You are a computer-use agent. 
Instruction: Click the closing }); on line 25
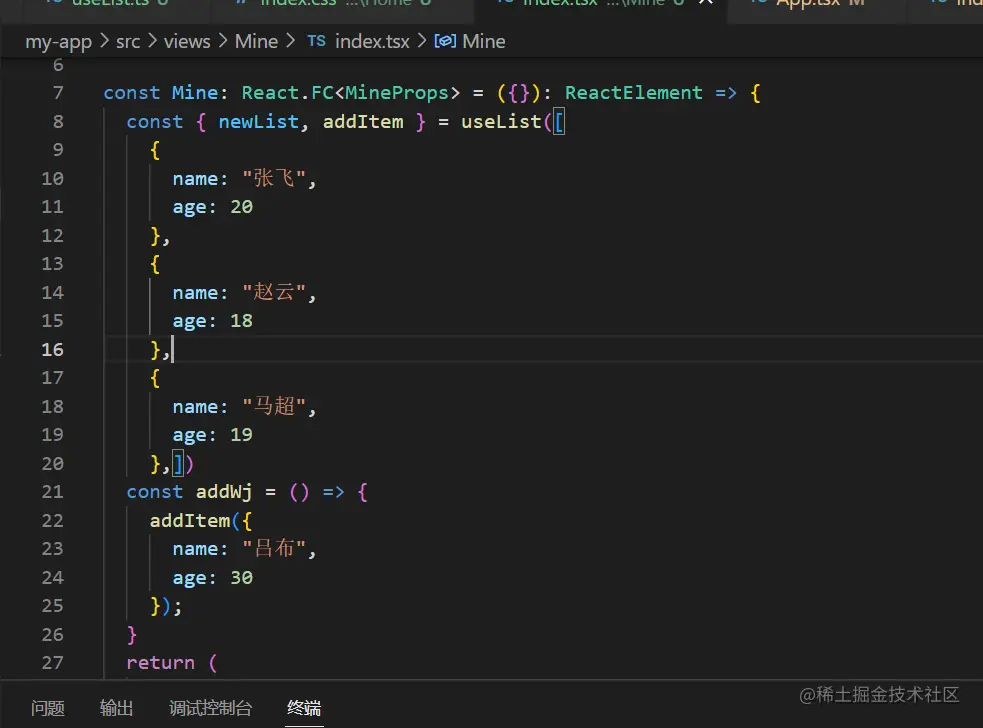(x=166, y=606)
